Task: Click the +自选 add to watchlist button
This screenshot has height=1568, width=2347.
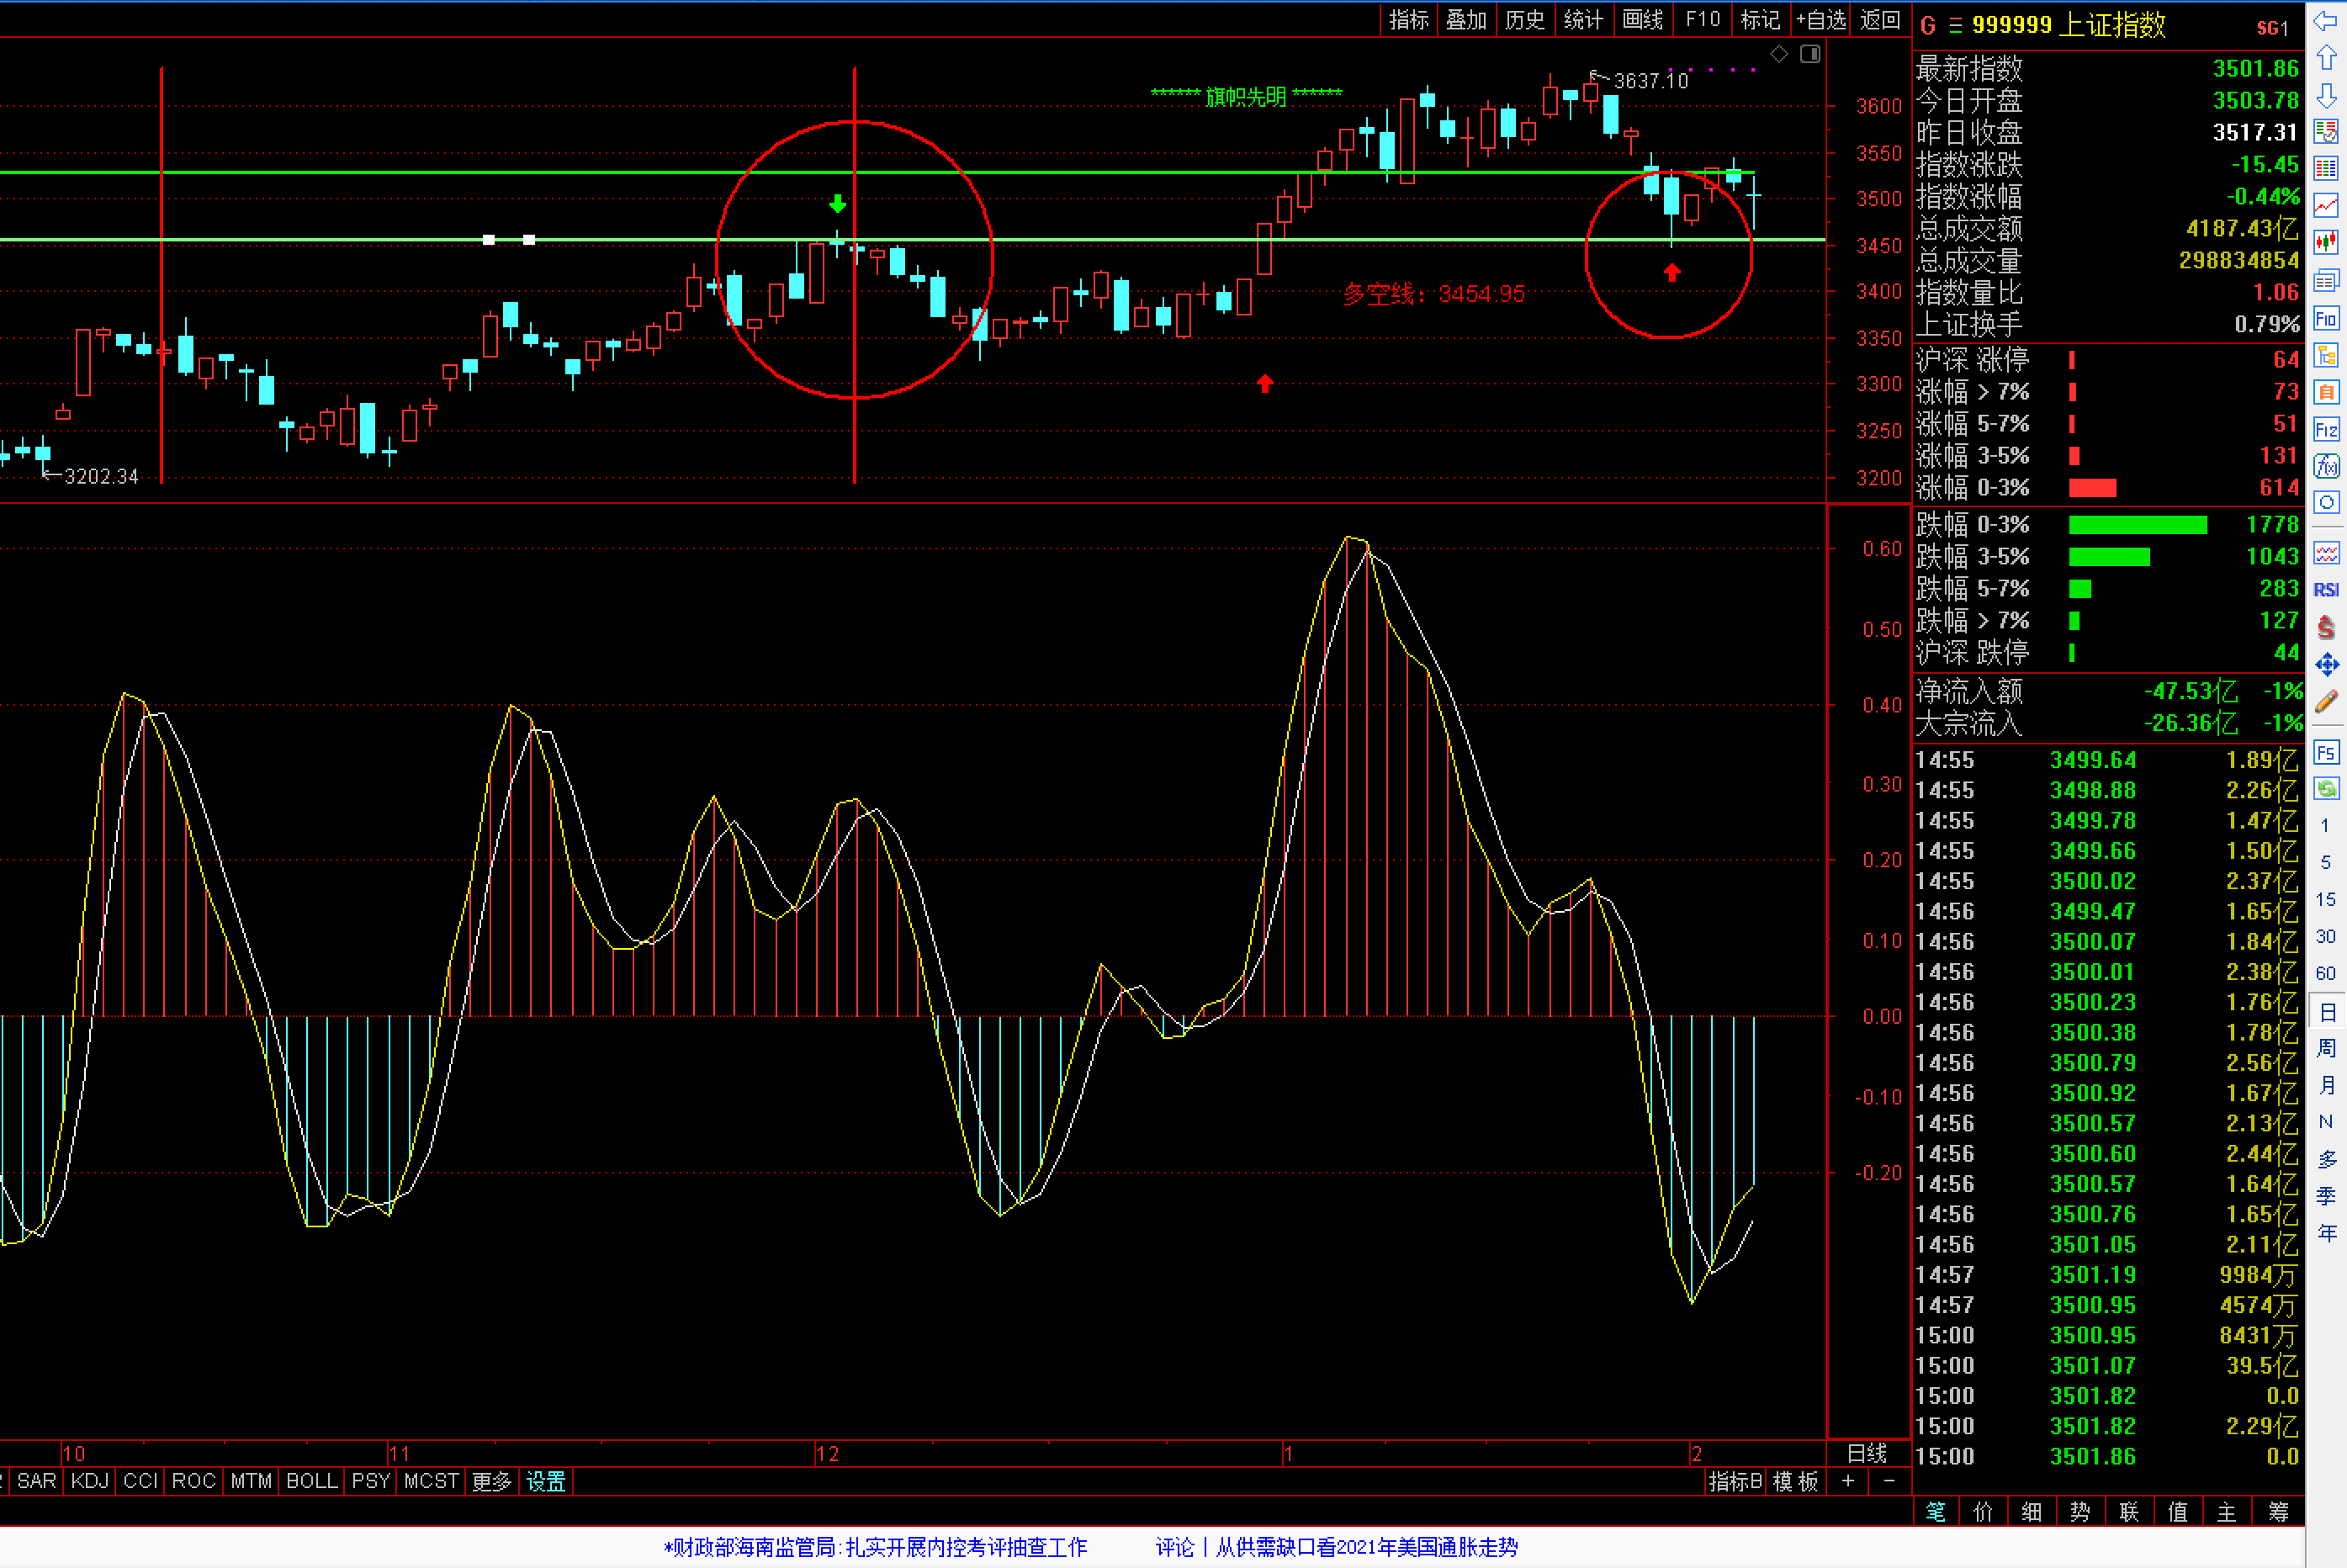Action: click(x=1821, y=19)
